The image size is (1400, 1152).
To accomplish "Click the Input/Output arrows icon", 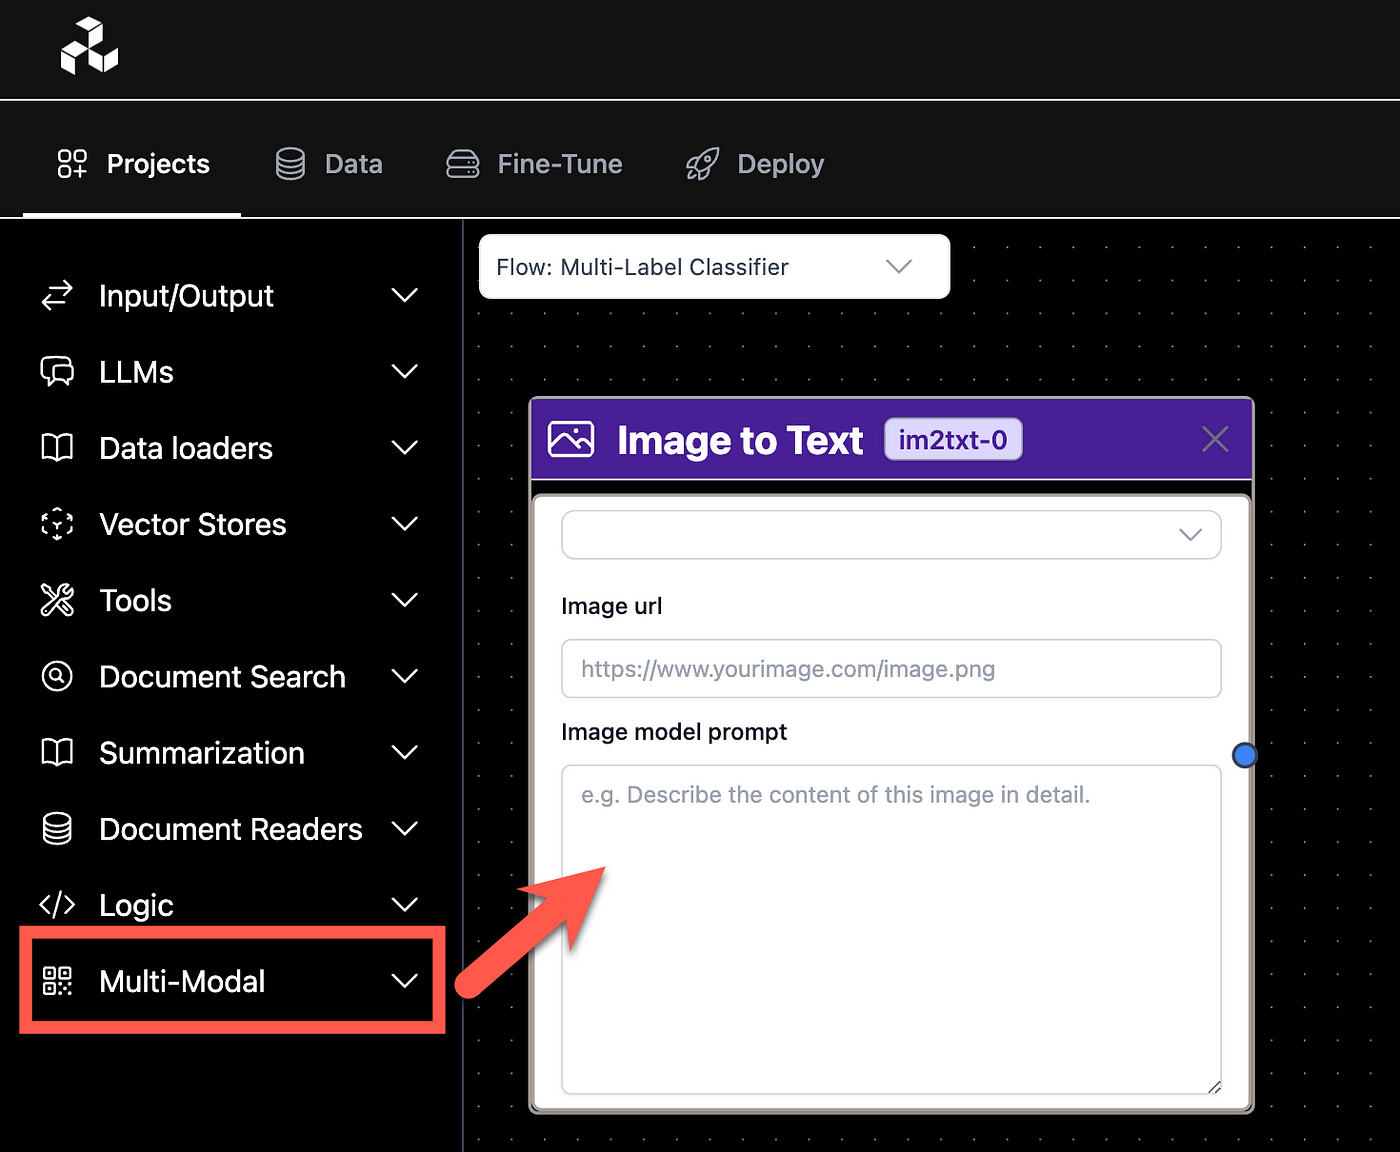I will (x=57, y=295).
